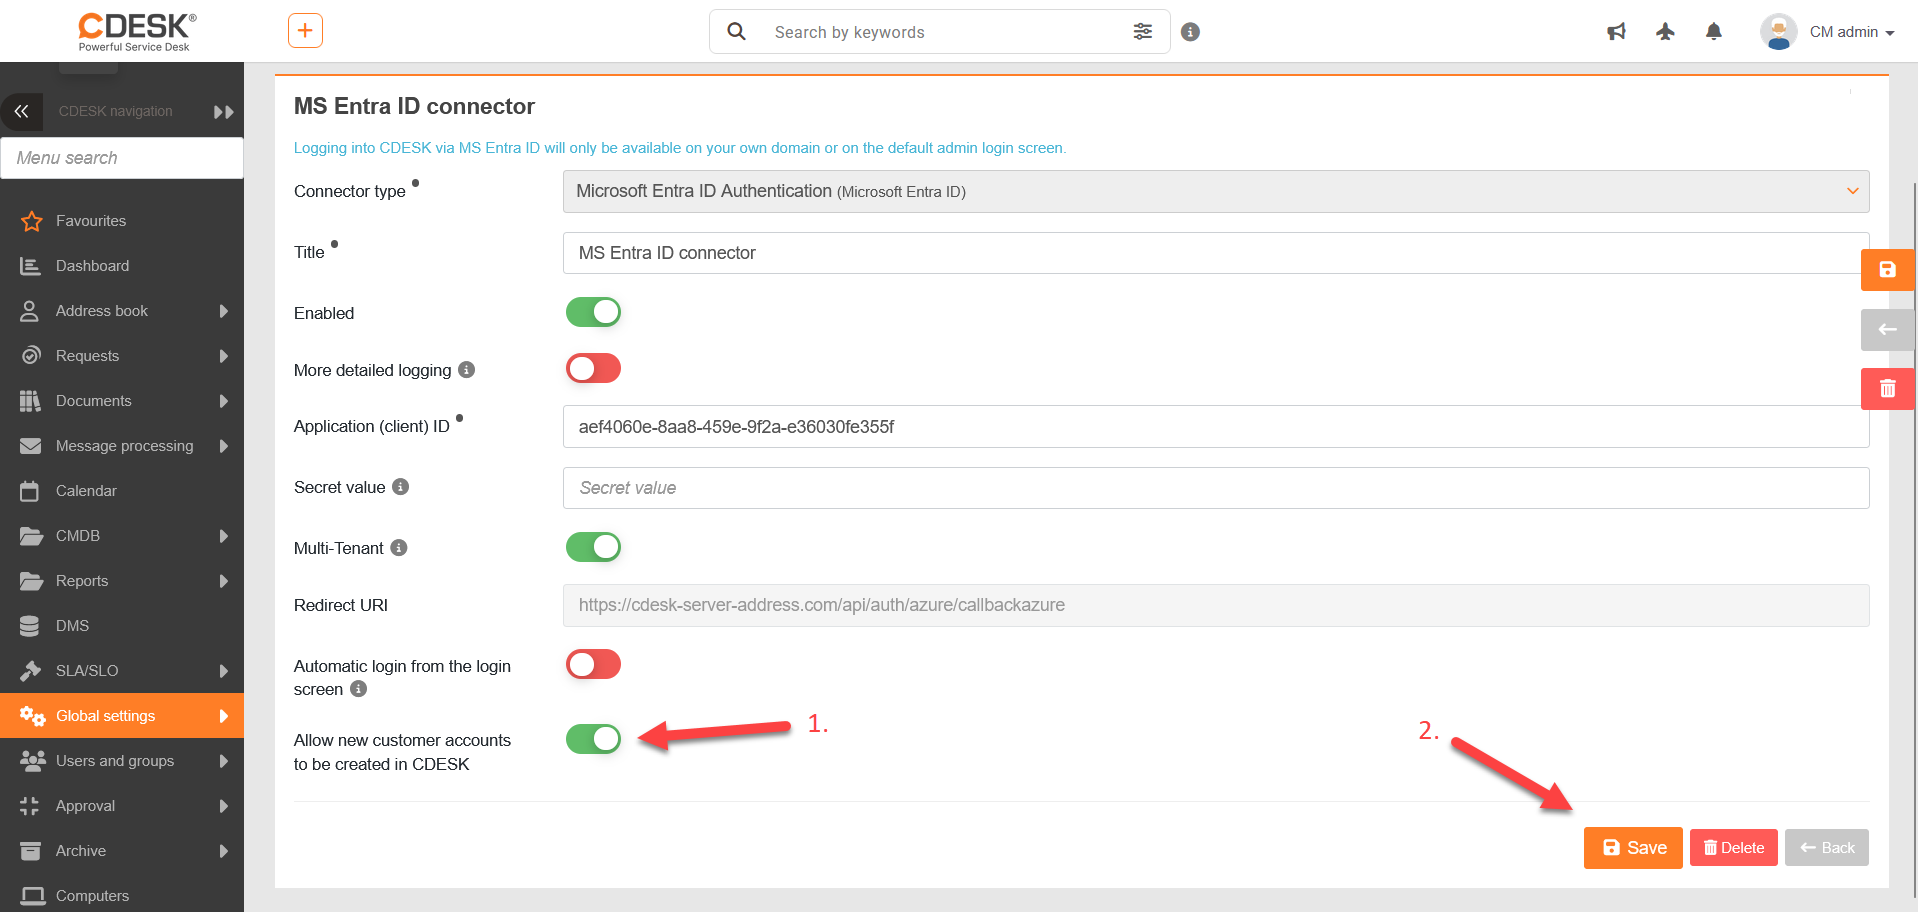Click the Global settings gears icon
This screenshot has height=912, width=1918.
pyautogui.click(x=32, y=716)
